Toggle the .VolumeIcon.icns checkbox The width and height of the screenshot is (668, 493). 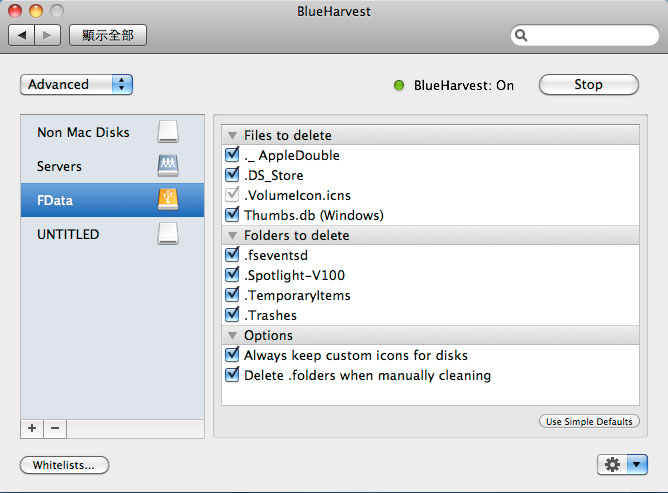(232, 194)
